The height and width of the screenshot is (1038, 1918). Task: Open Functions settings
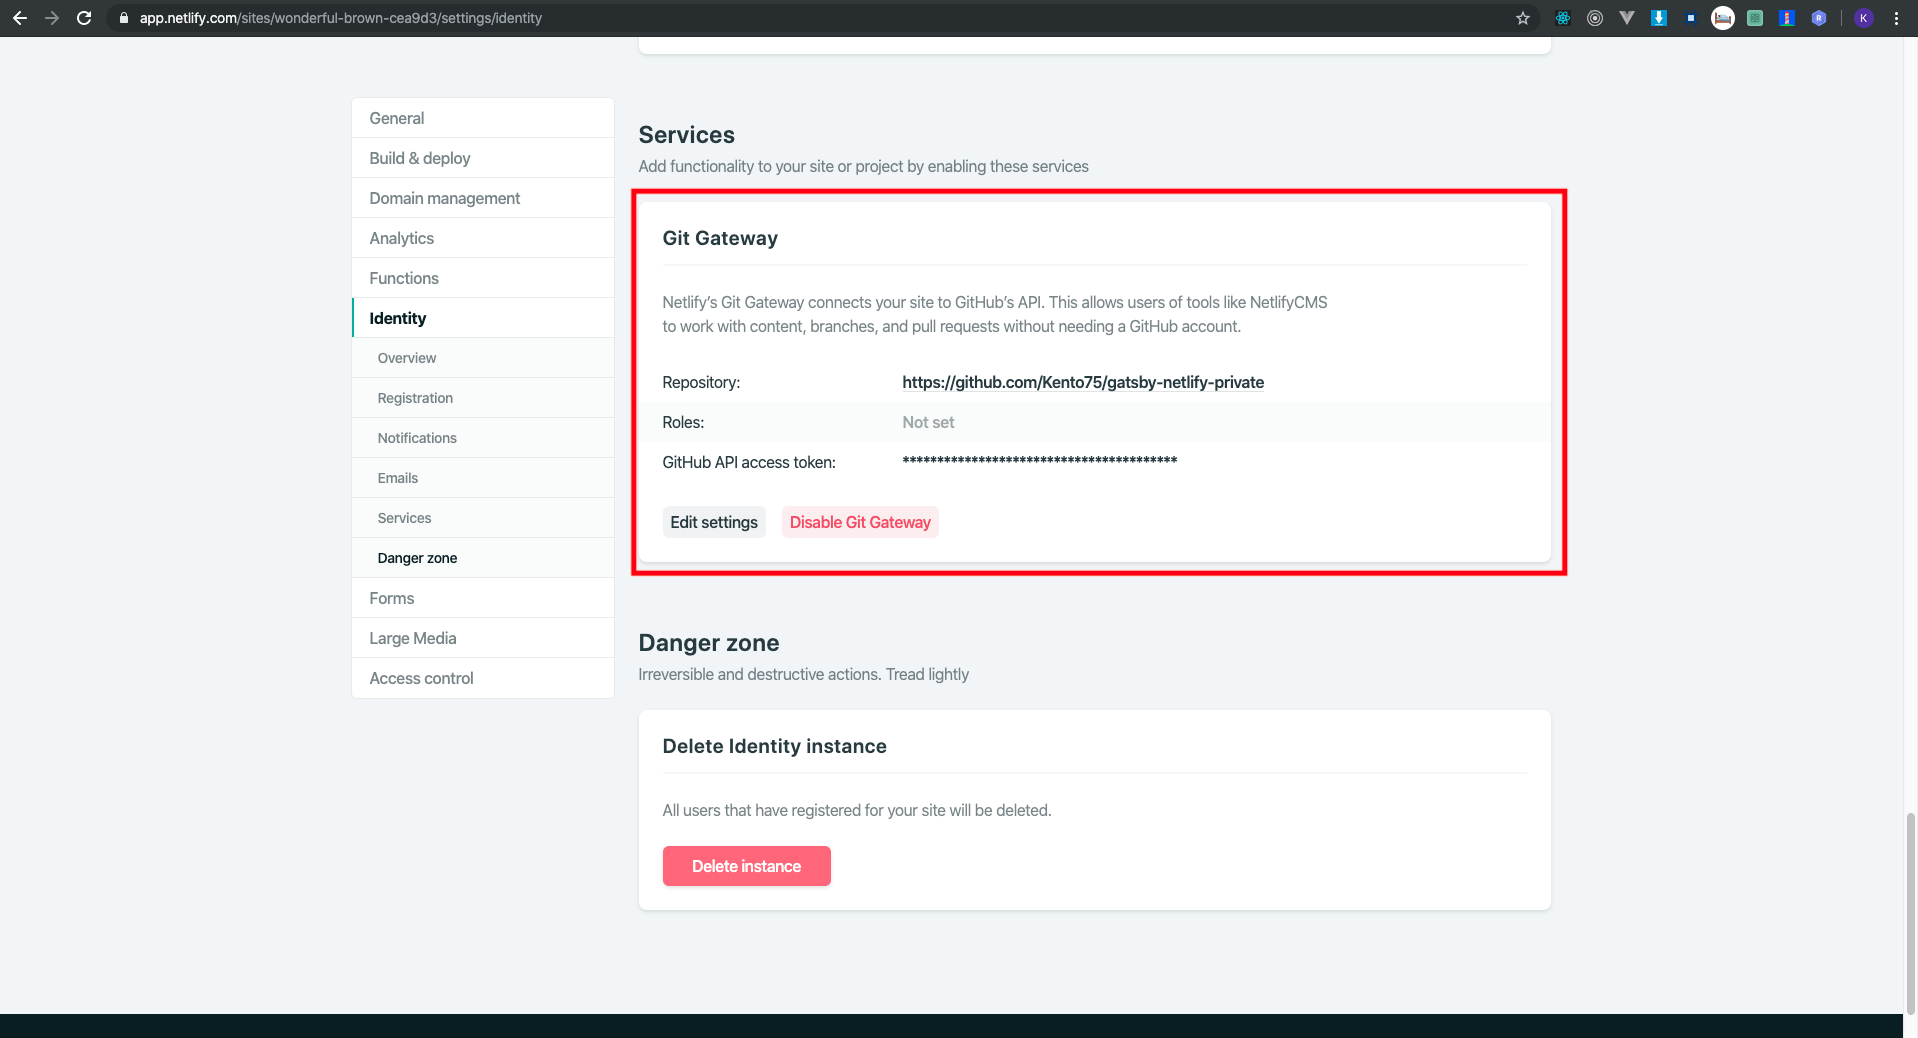483,278
